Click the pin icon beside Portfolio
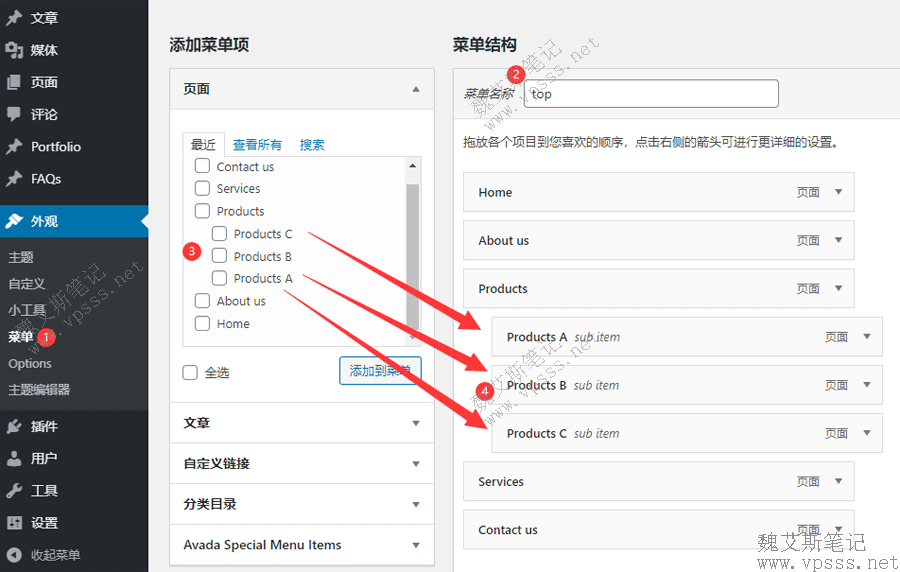This screenshot has width=900, height=572. click(14, 146)
